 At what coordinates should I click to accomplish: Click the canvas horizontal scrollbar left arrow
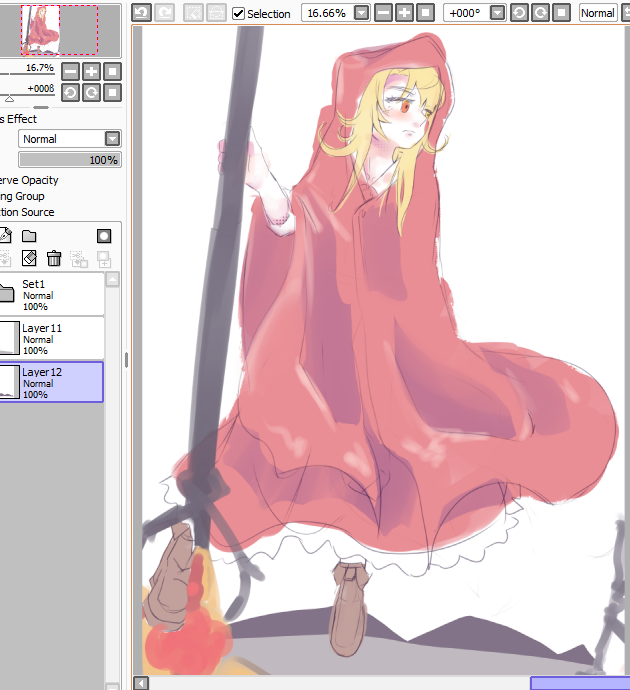[x=141, y=683]
